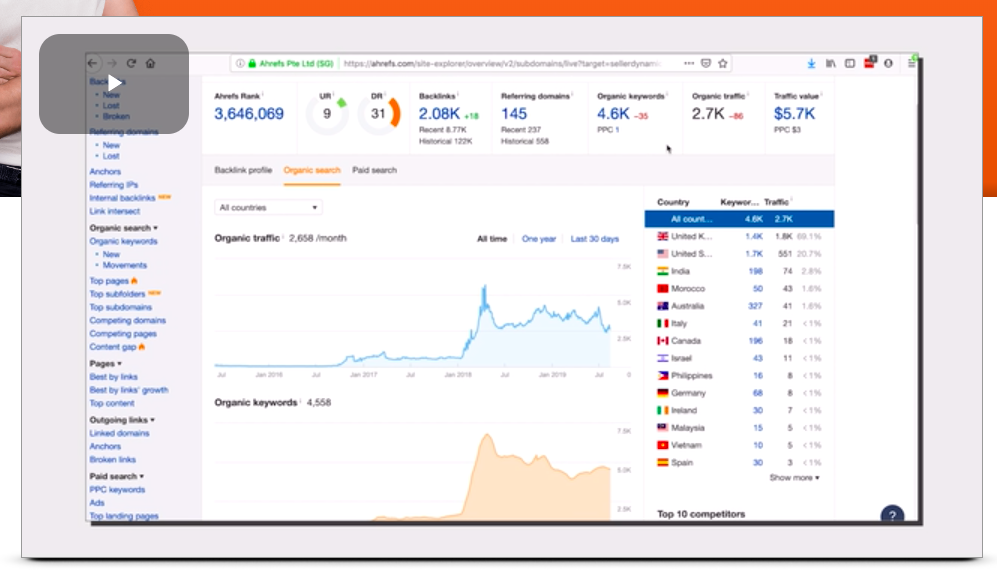Reload the page with the refresh icon
The image size is (997, 580).
click(x=131, y=63)
